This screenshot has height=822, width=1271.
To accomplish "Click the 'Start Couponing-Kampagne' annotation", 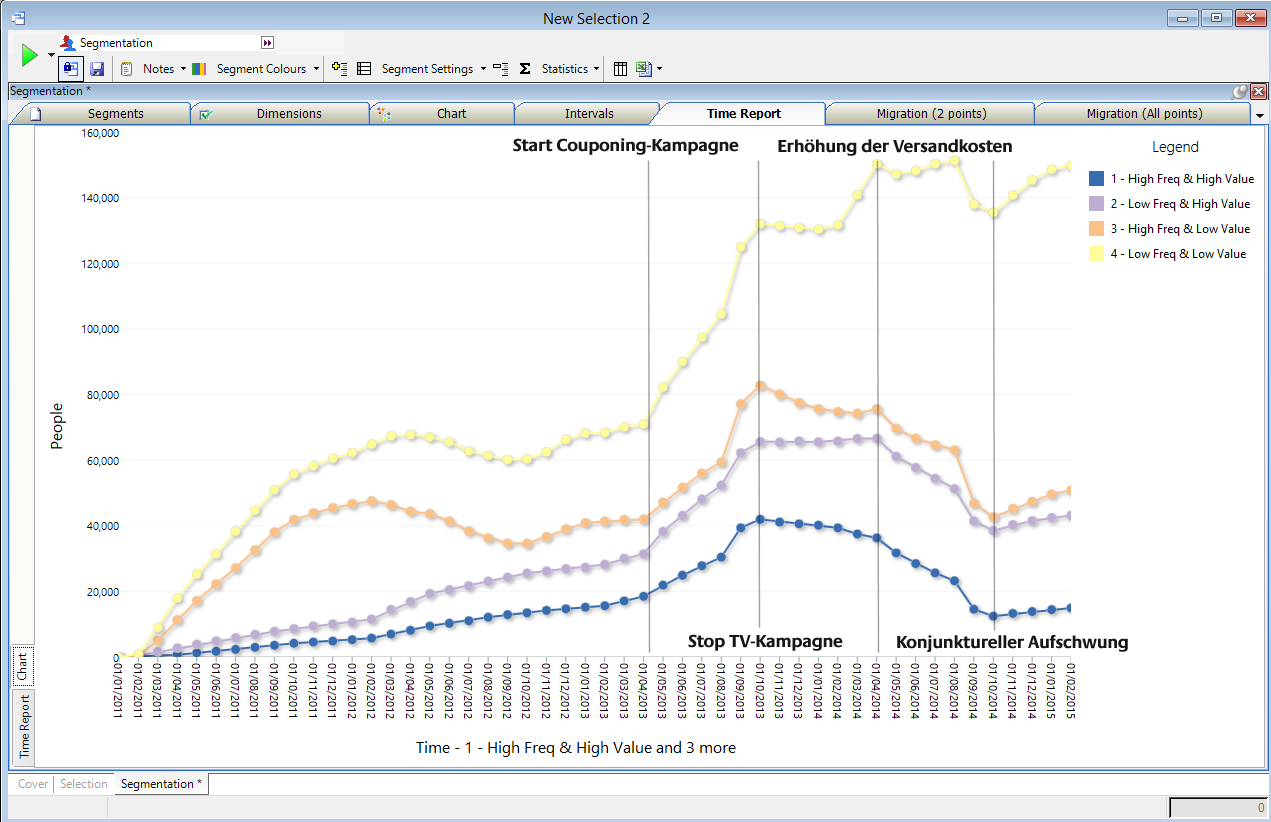I will pos(626,146).
